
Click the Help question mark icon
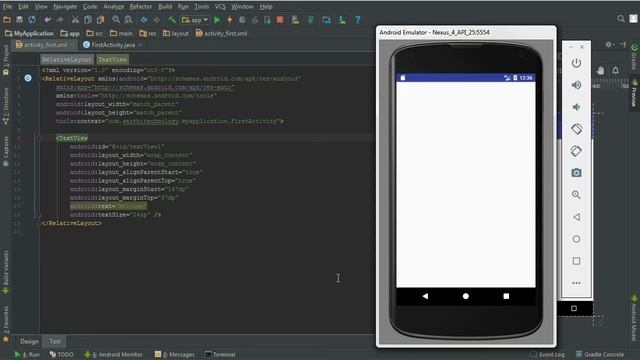[x=358, y=20]
